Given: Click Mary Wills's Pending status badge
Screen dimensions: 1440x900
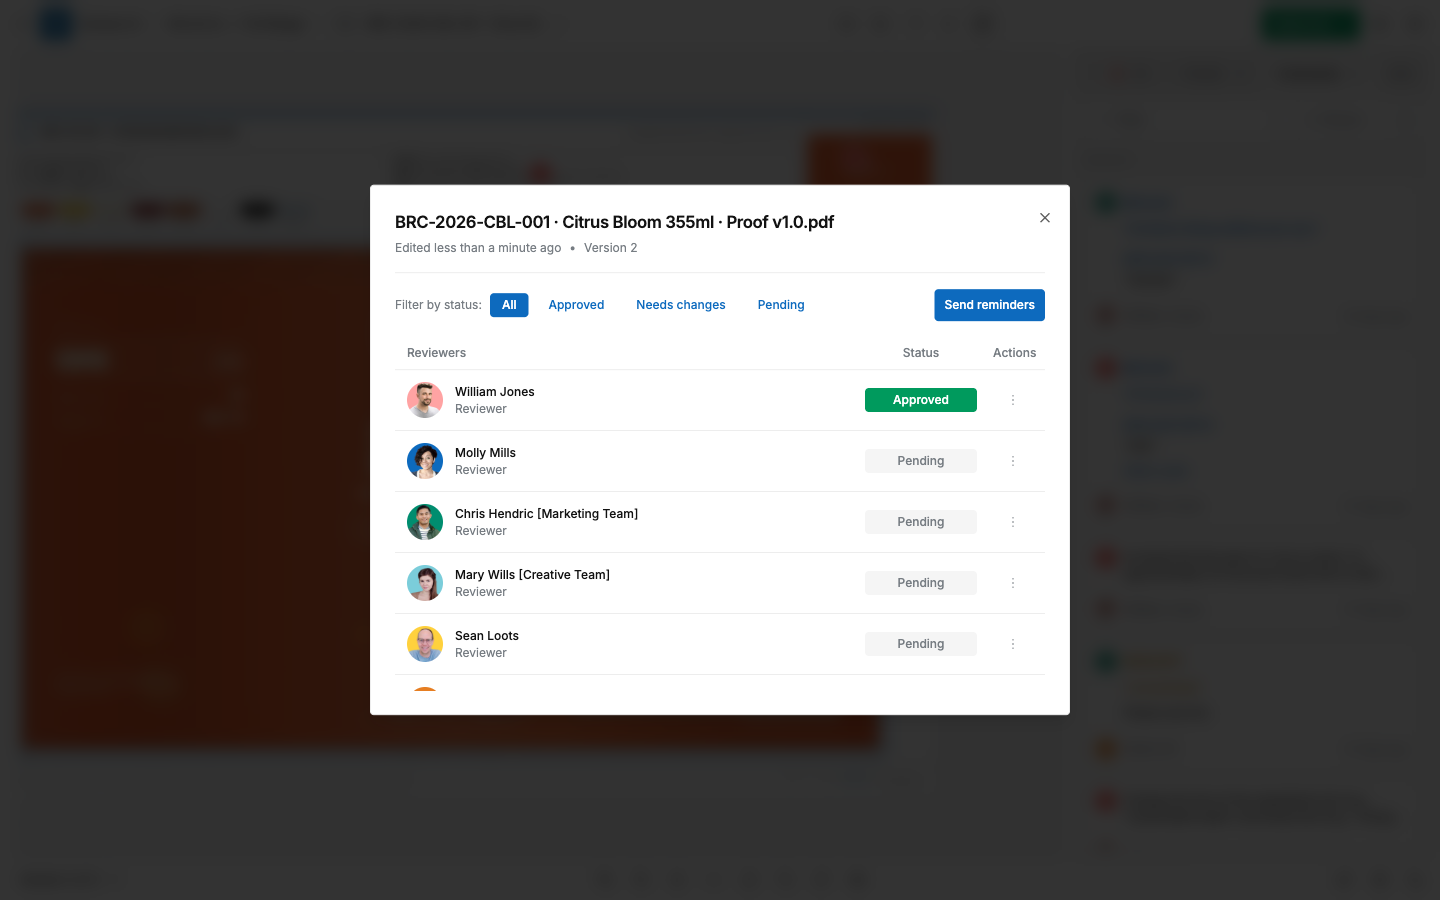Looking at the screenshot, I should click(921, 583).
